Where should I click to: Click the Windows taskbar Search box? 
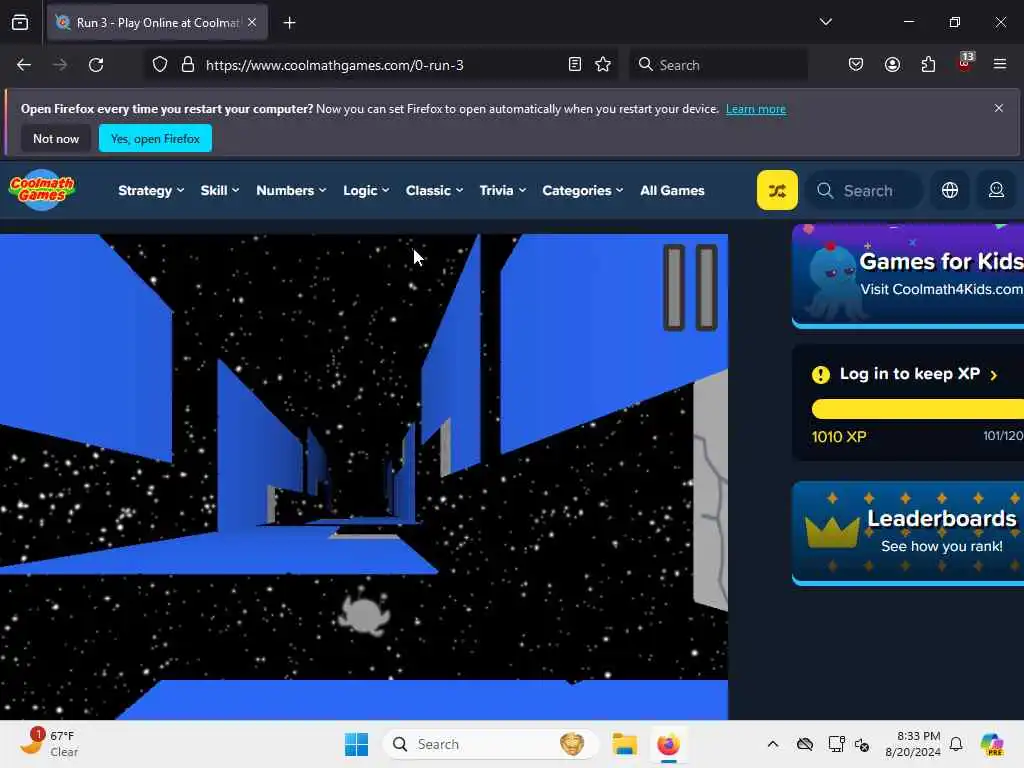pyautogui.click(x=490, y=744)
